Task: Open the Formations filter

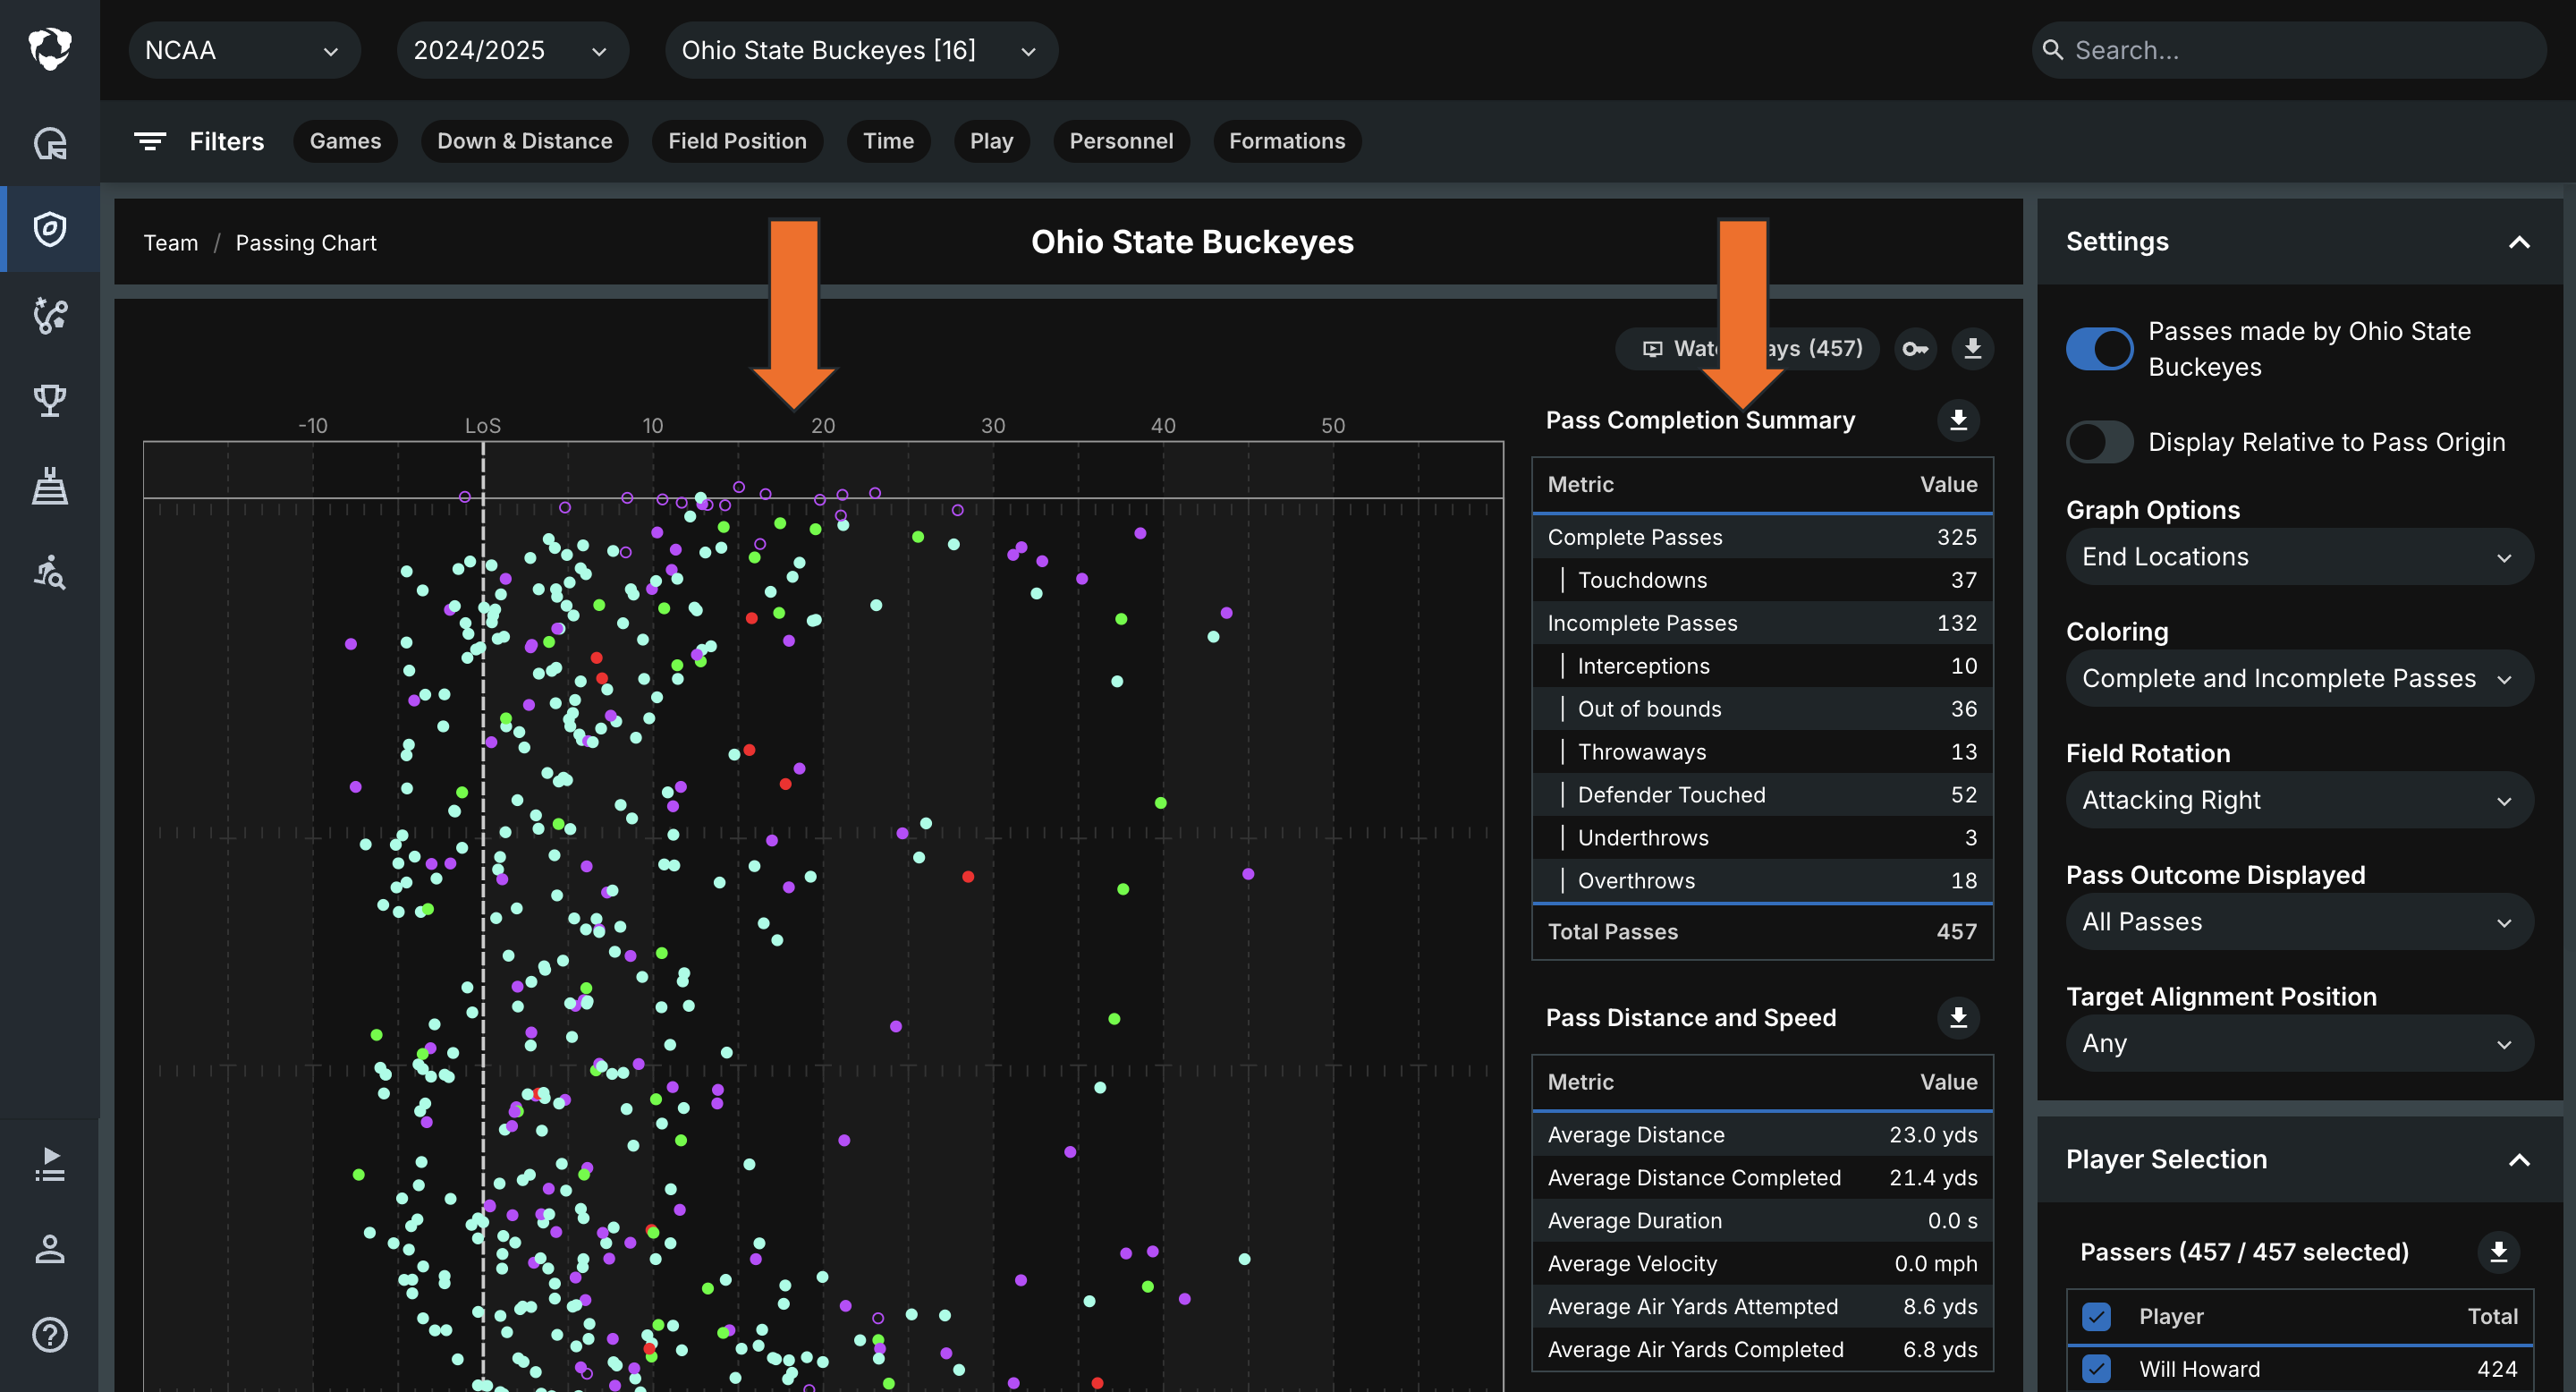Action: 1286,141
